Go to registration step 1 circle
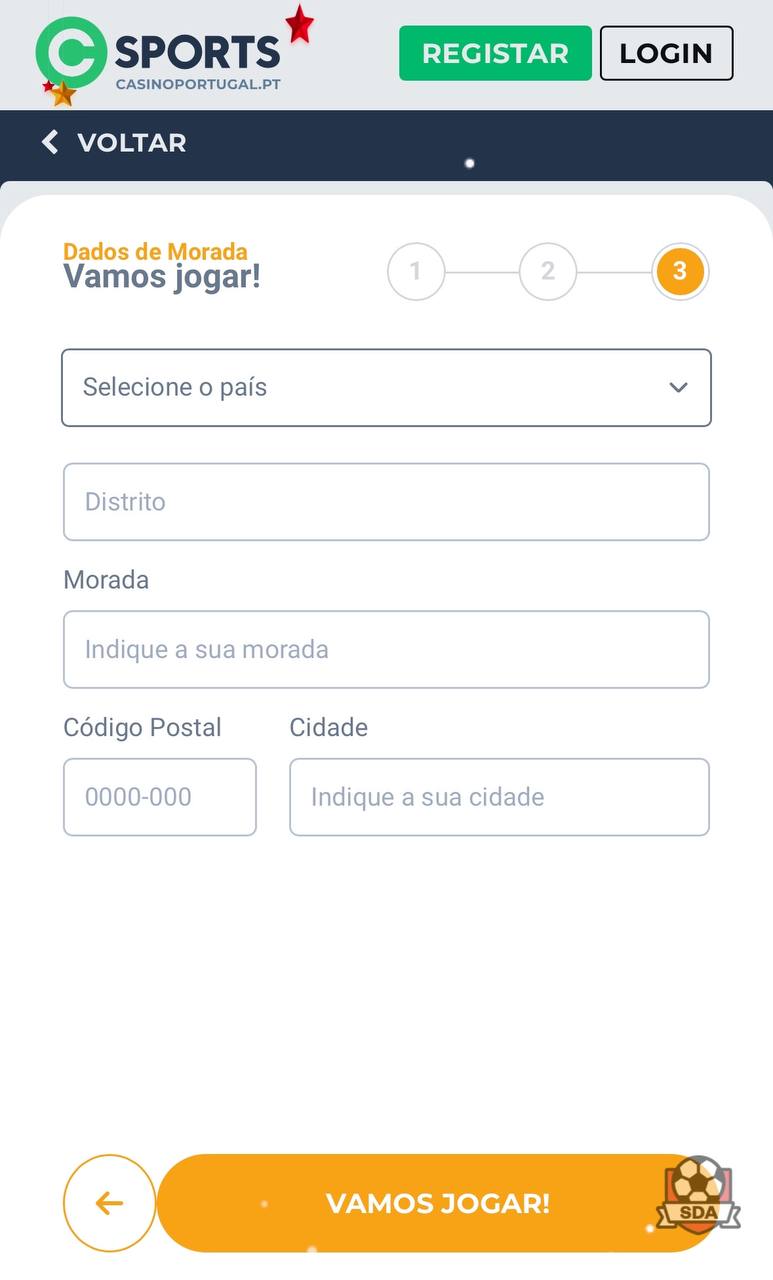 [x=415, y=271]
